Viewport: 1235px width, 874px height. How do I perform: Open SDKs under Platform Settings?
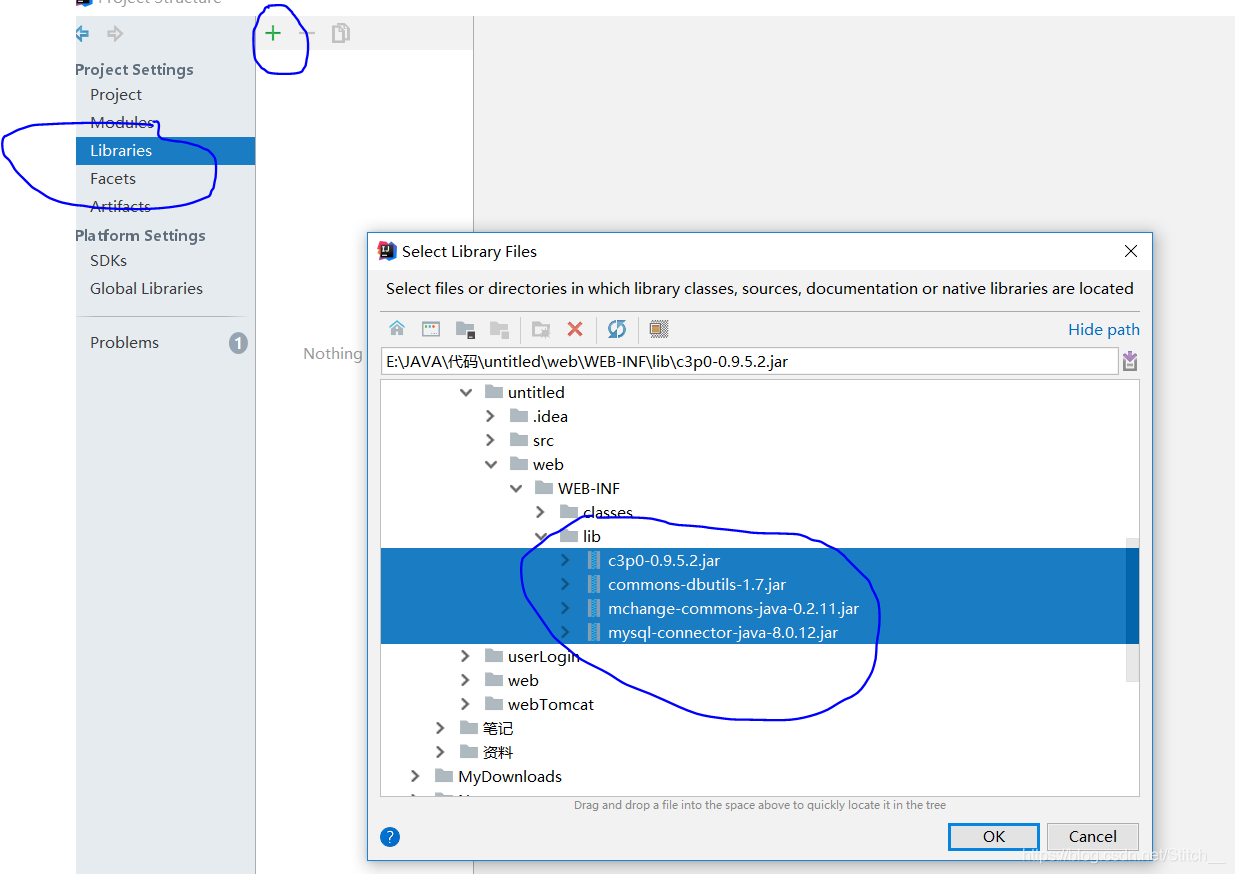108,260
